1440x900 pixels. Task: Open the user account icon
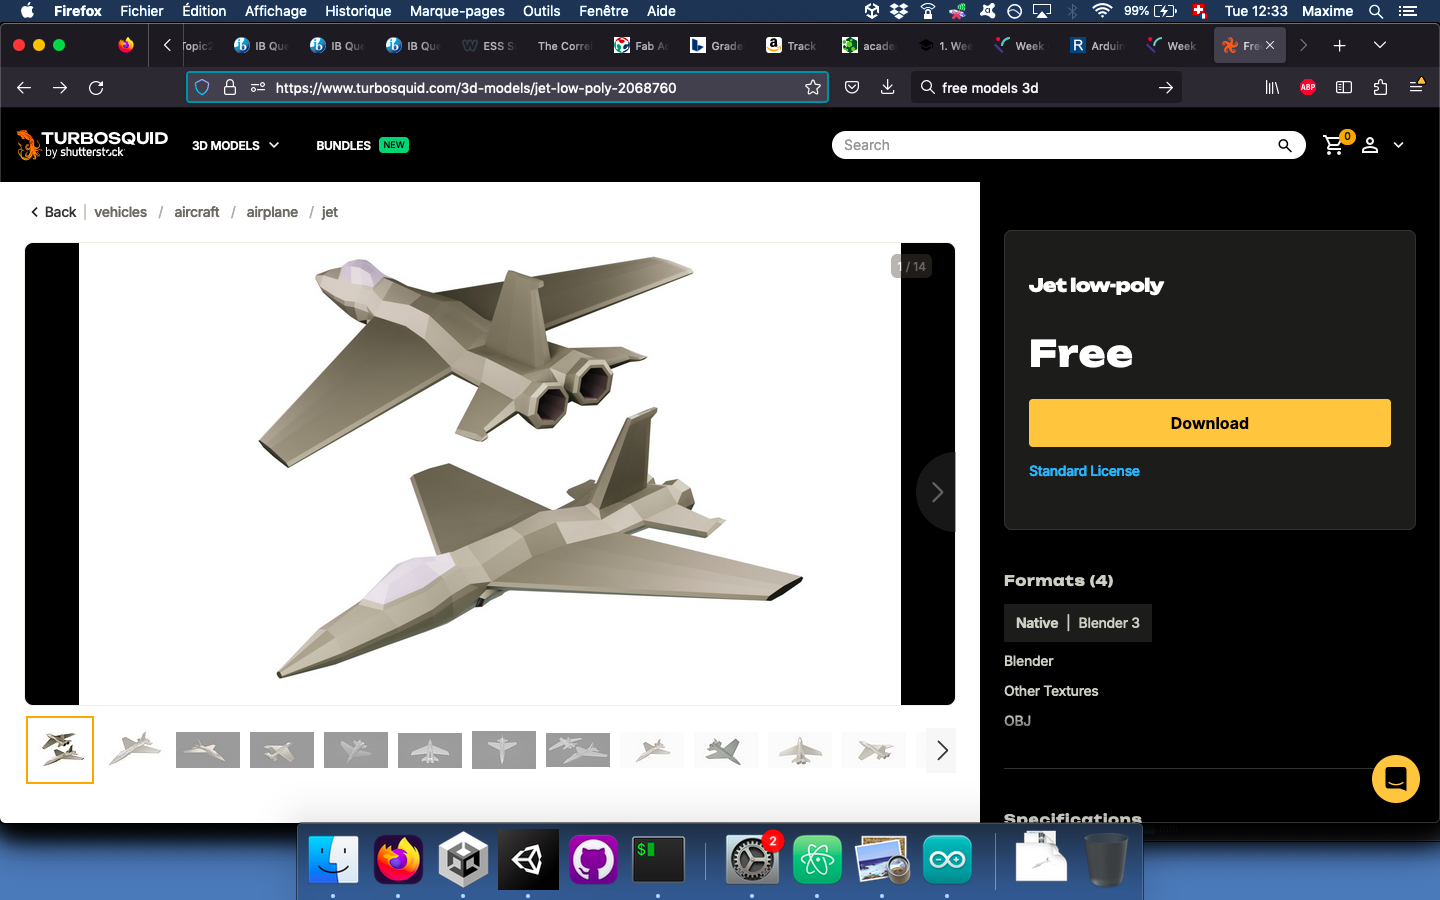[1370, 145]
